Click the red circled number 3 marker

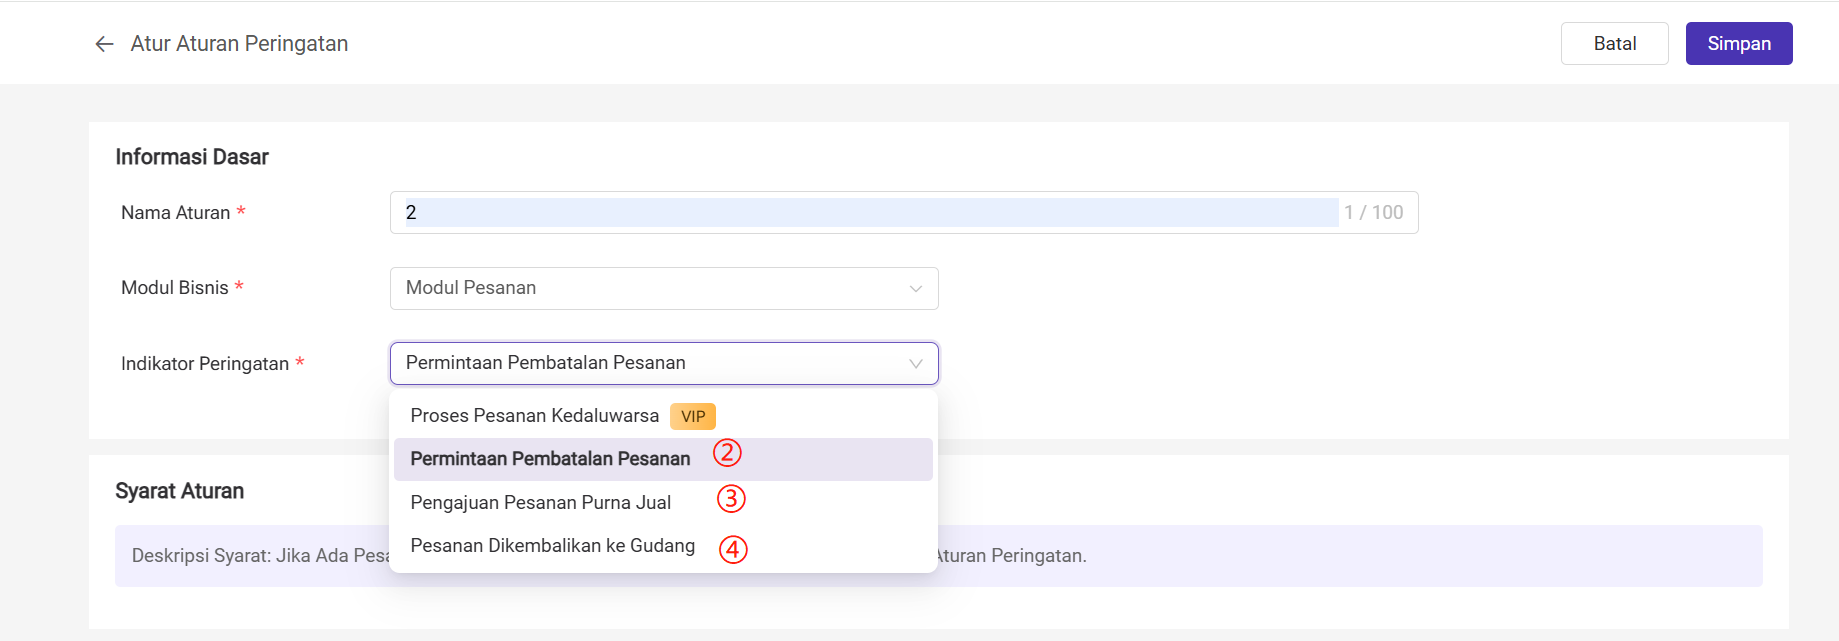[x=731, y=498]
